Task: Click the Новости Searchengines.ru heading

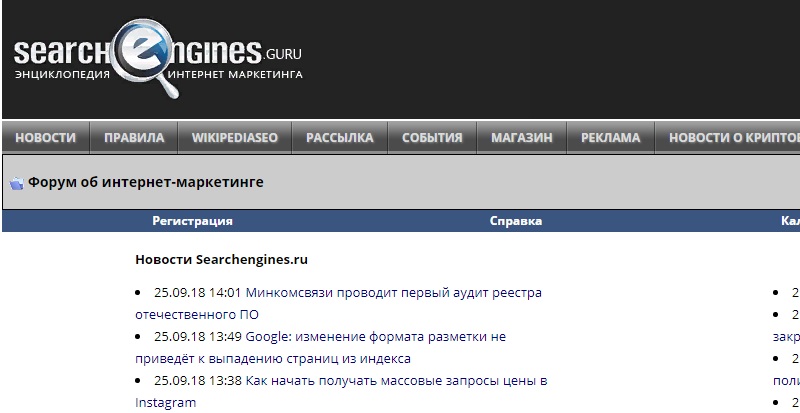Action: point(221,259)
